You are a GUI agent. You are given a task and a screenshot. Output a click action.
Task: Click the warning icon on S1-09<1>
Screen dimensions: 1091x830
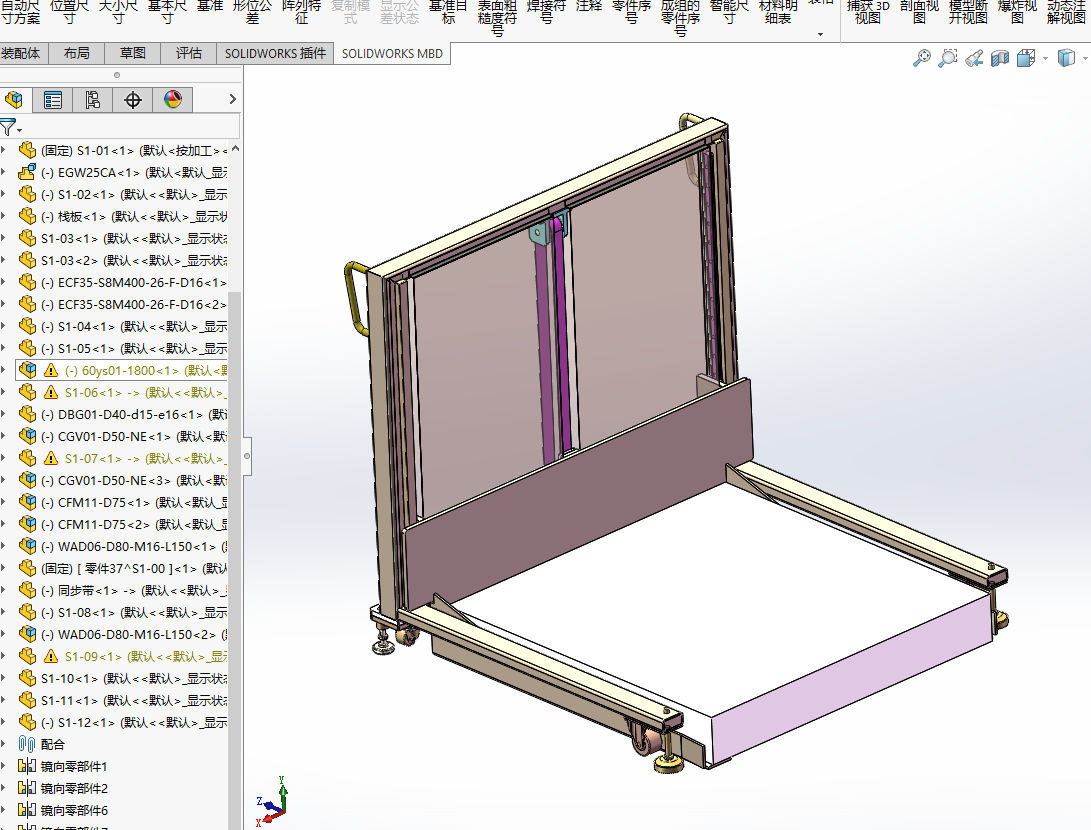pyautogui.click(x=51, y=656)
